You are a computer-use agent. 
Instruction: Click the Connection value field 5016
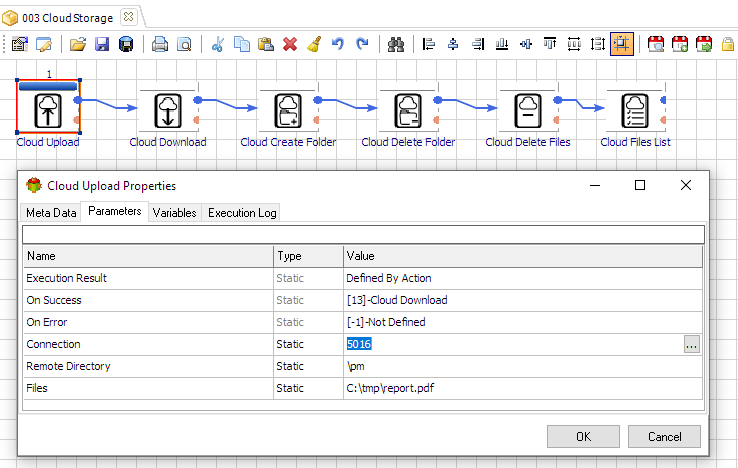click(514, 344)
